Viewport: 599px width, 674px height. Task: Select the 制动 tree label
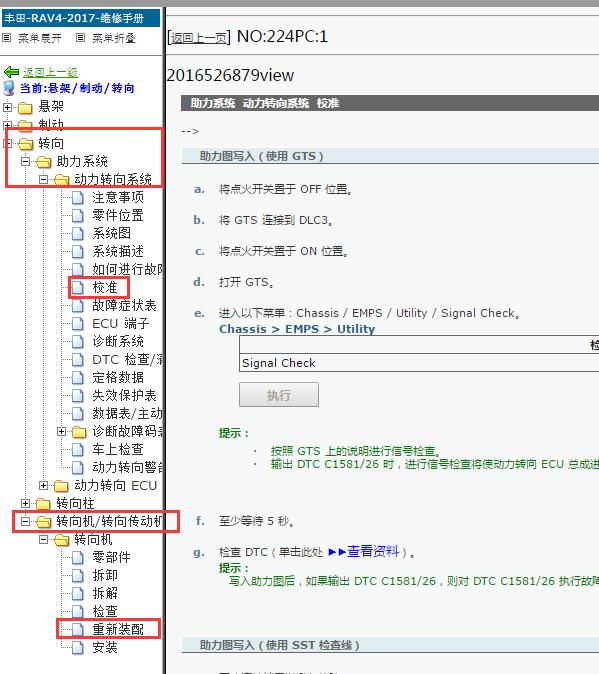point(51,125)
